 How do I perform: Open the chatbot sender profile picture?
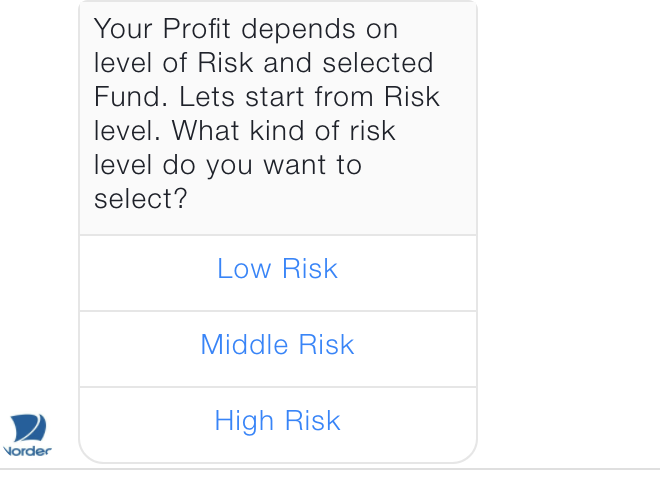point(27,436)
